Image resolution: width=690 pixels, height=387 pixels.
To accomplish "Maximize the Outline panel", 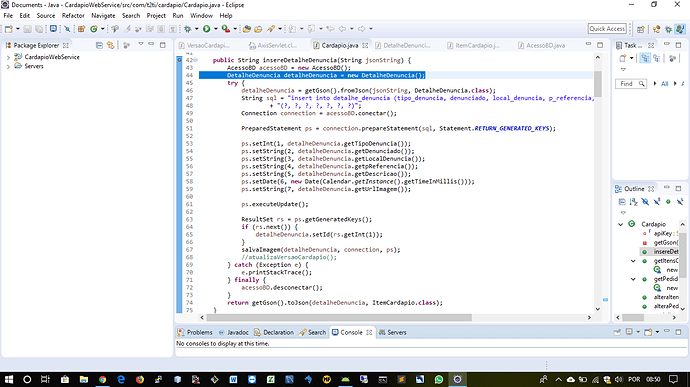I will [678, 188].
